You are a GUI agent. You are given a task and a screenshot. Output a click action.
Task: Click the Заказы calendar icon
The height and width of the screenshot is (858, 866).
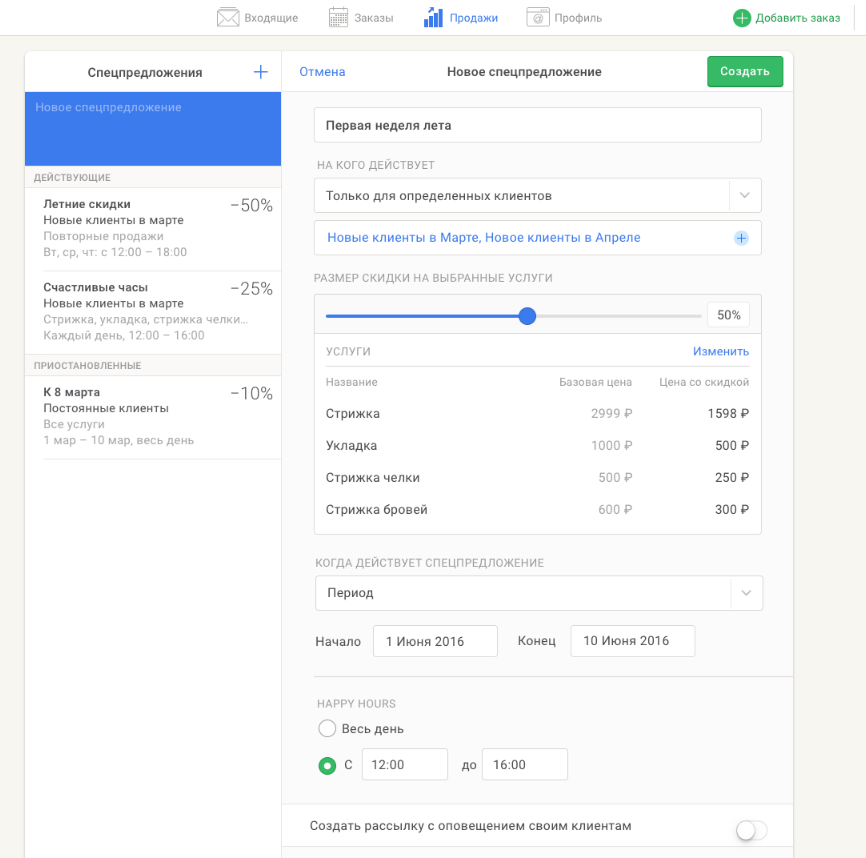pos(338,18)
